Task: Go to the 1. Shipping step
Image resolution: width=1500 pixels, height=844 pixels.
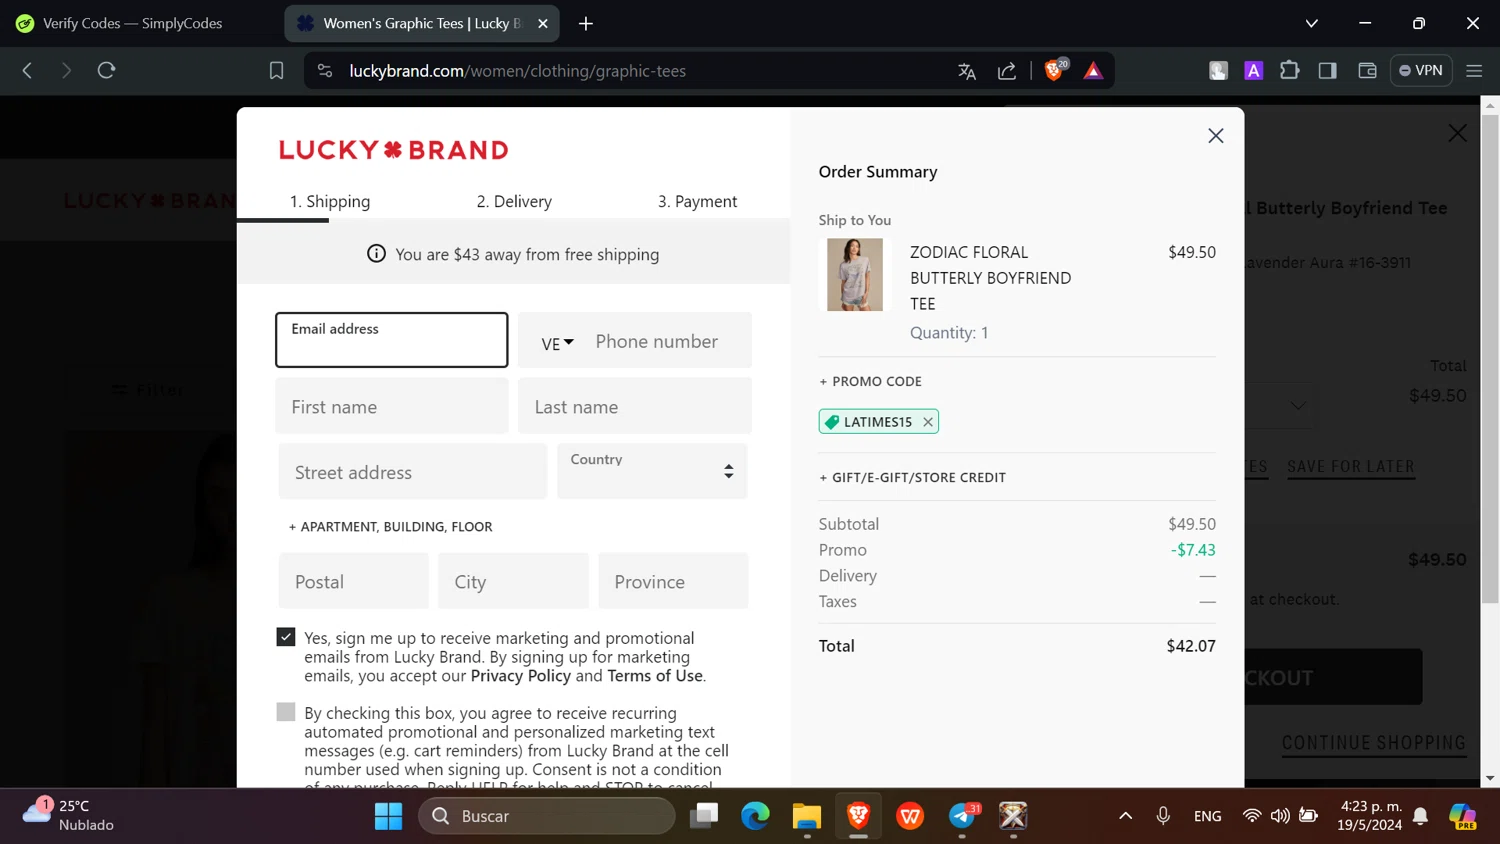Action: pos(330,201)
